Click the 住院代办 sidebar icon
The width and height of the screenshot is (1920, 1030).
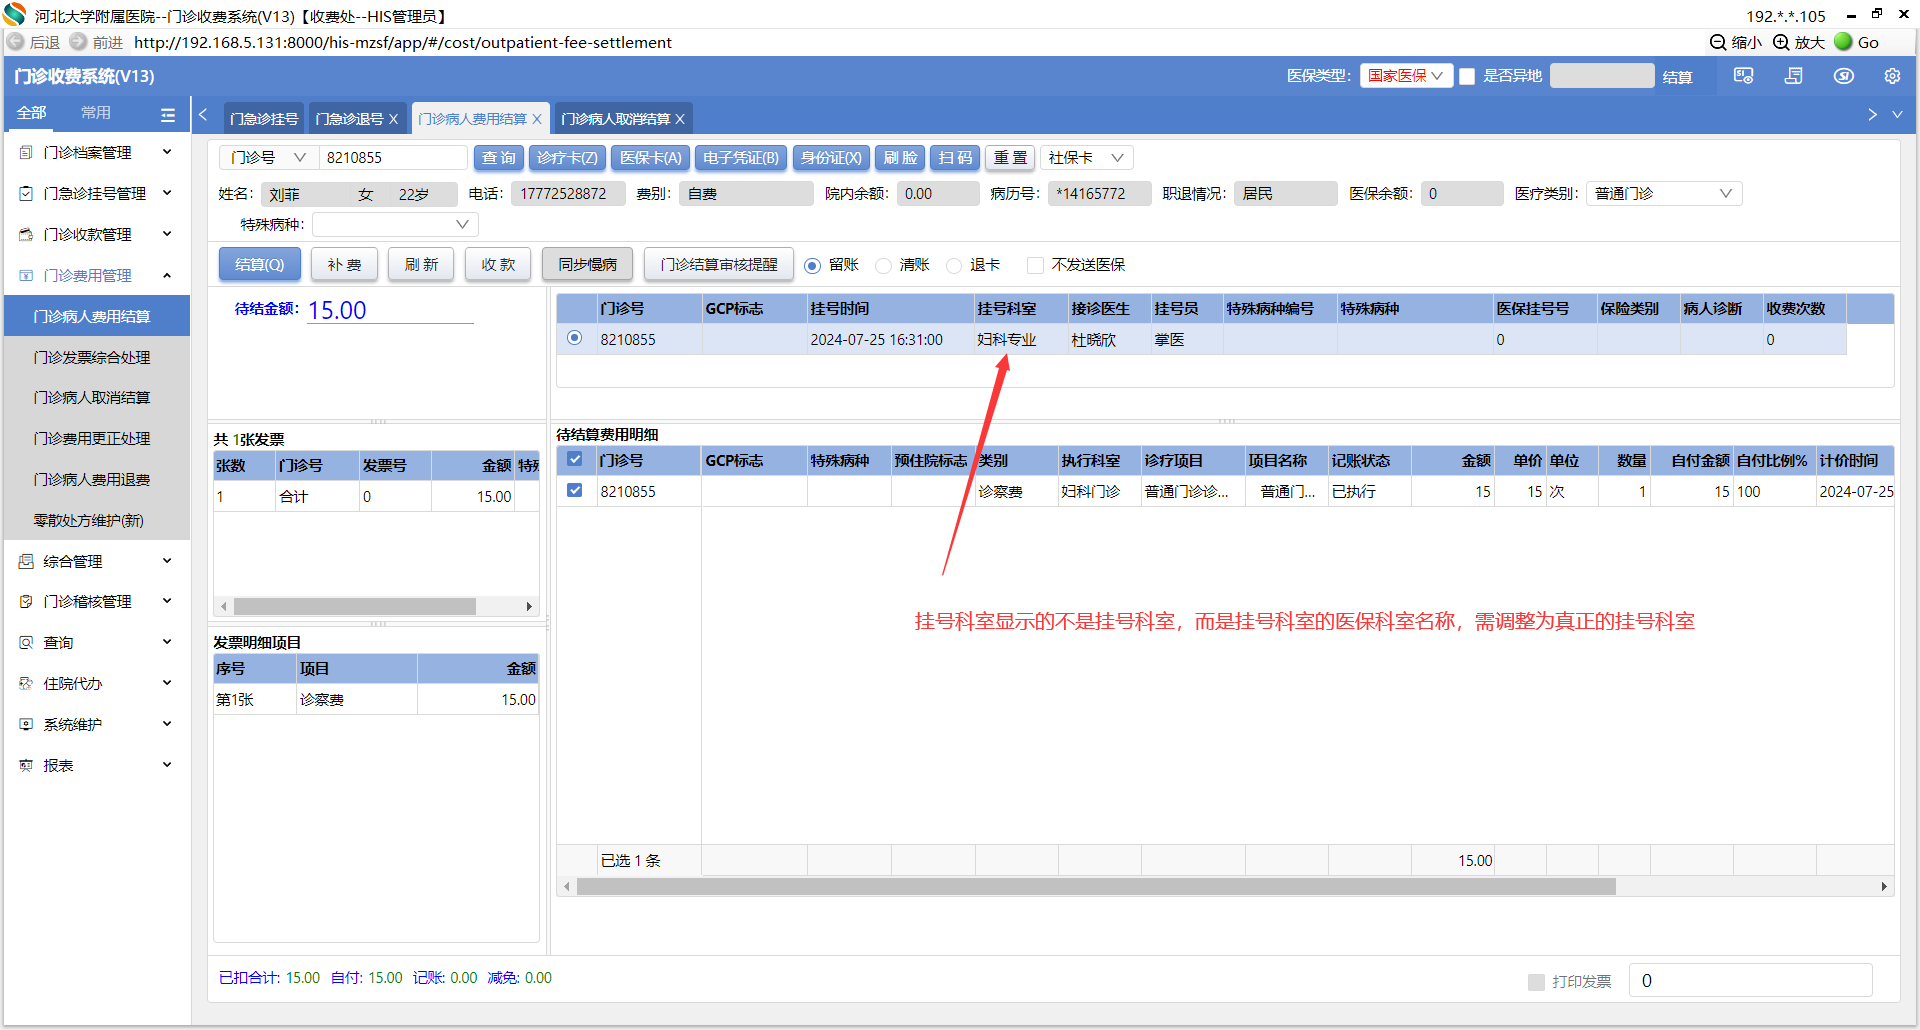[x=26, y=684]
